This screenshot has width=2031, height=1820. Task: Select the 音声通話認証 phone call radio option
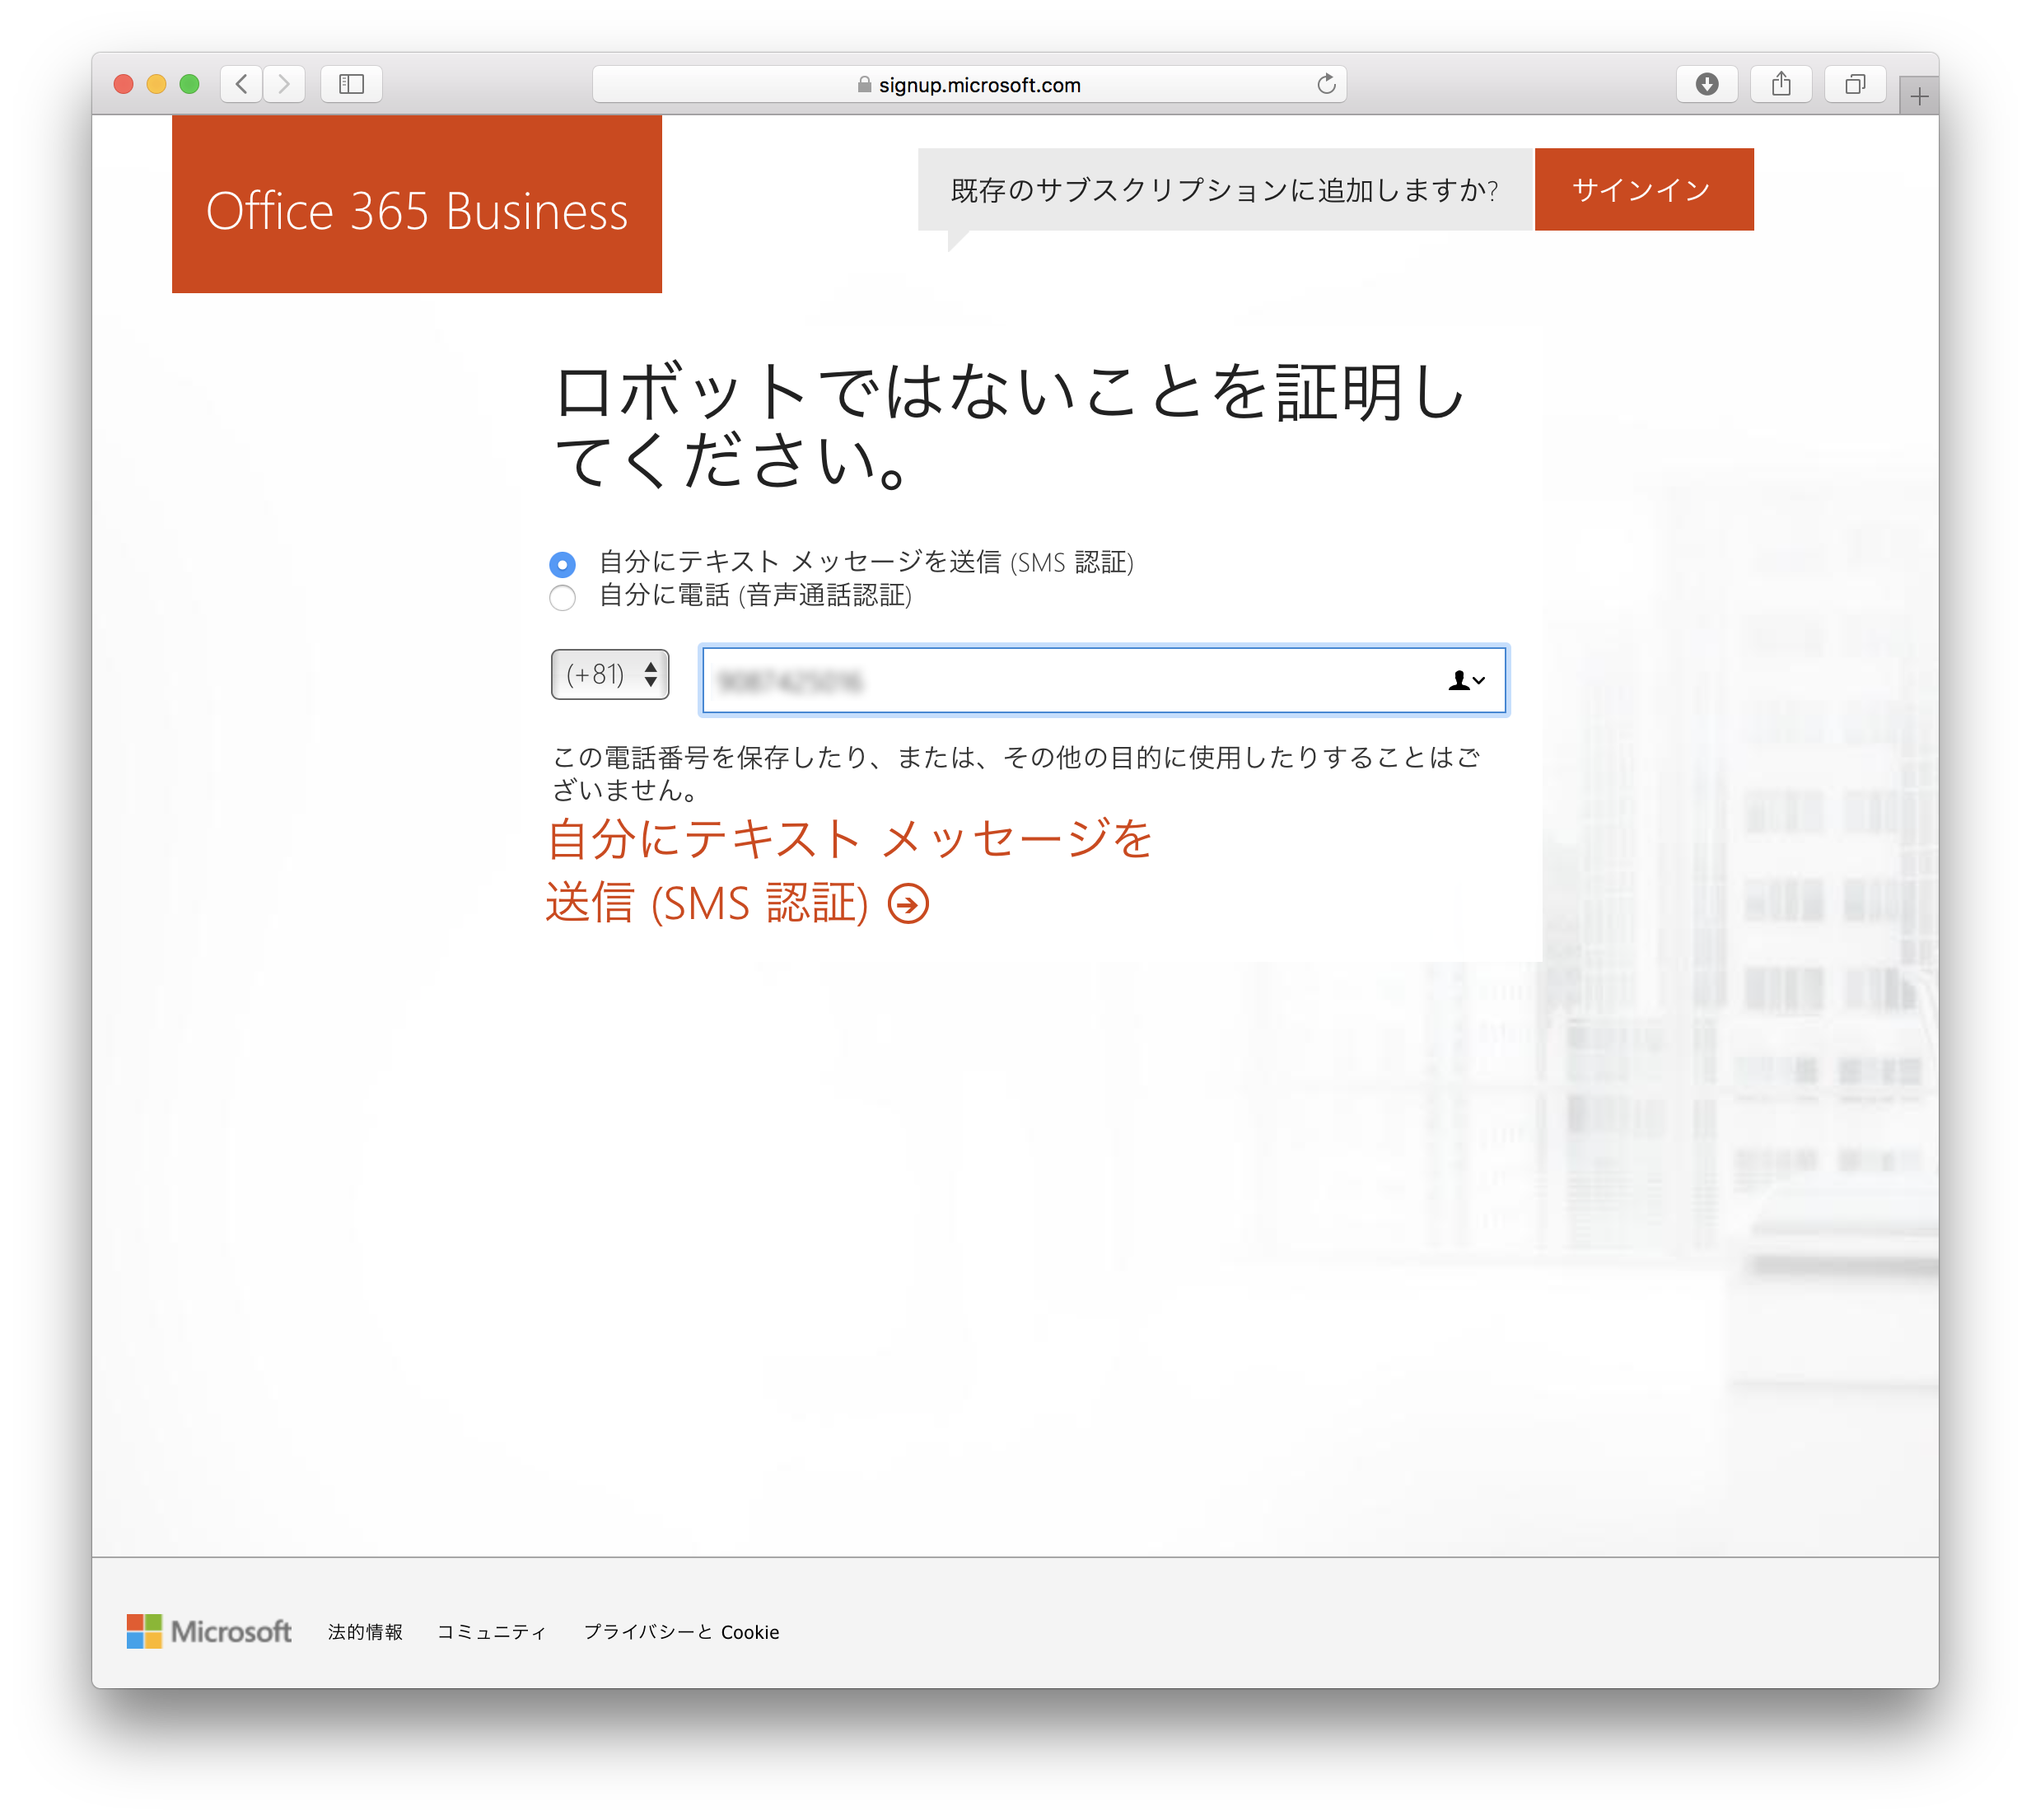pos(562,598)
